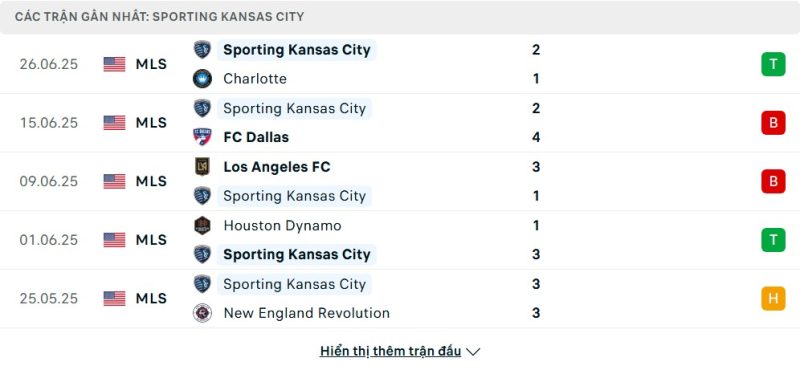The width and height of the screenshot is (800, 374).
Task: Click the New England Revolution crest
Action: pos(203,313)
